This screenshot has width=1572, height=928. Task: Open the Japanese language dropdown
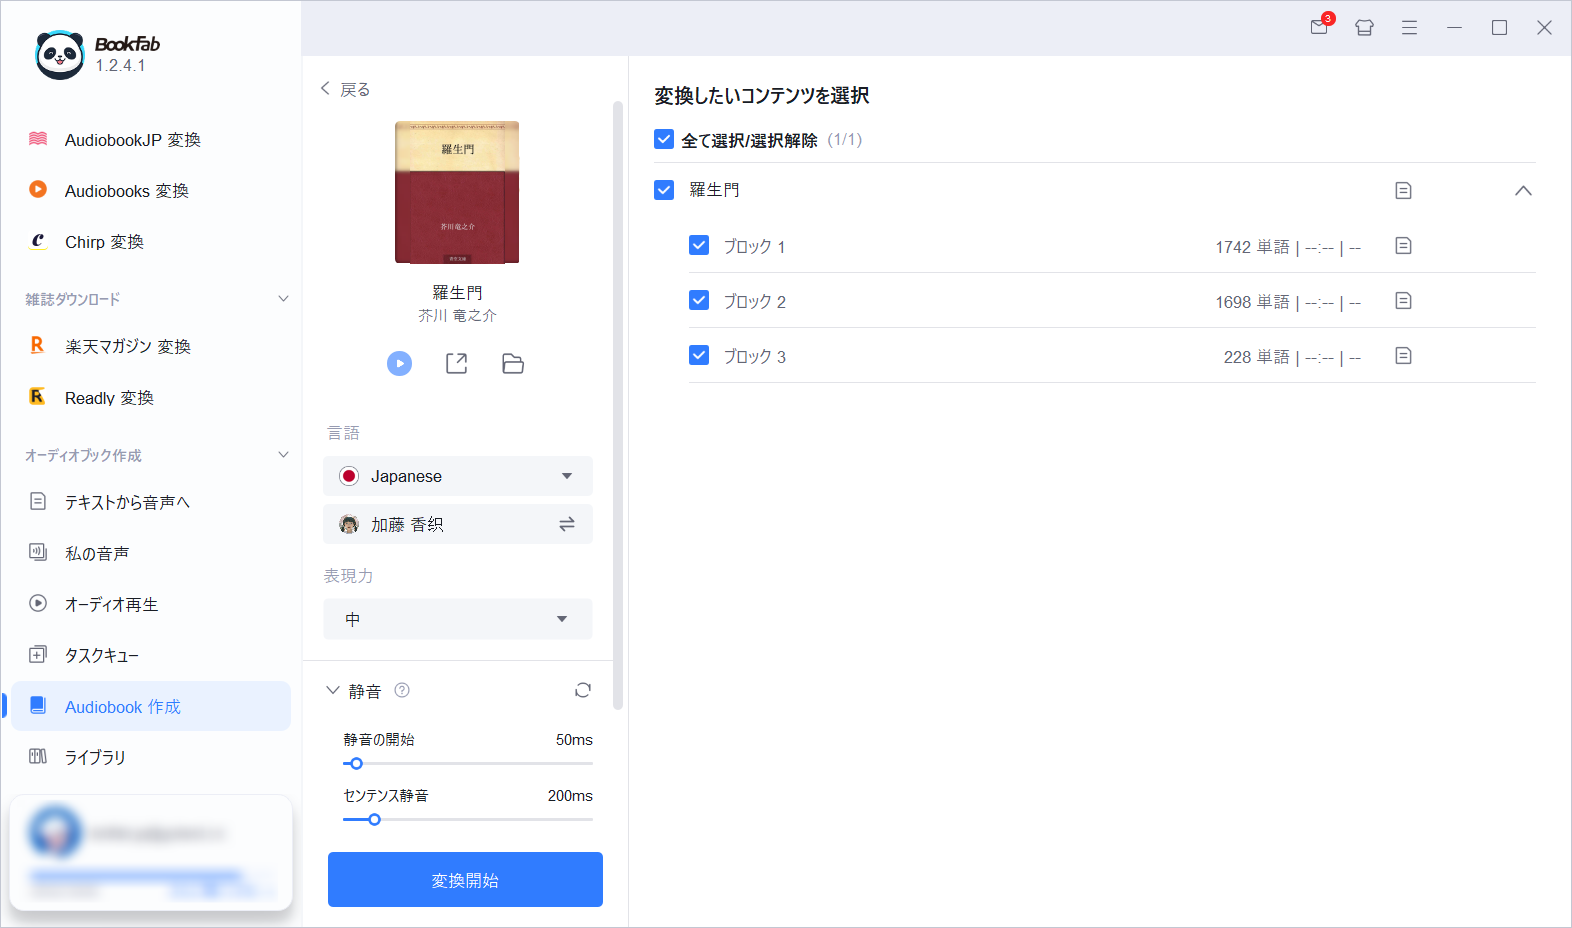point(458,476)
